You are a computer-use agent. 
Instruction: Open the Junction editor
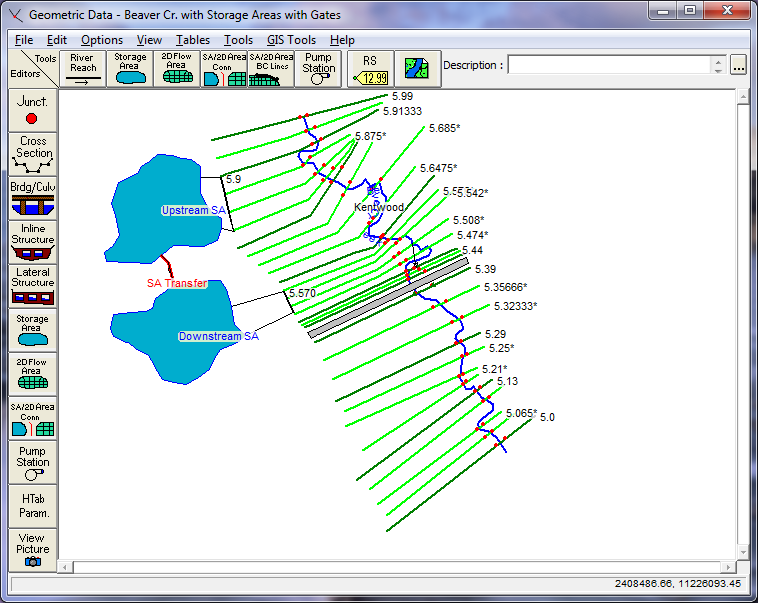(32, 110)
